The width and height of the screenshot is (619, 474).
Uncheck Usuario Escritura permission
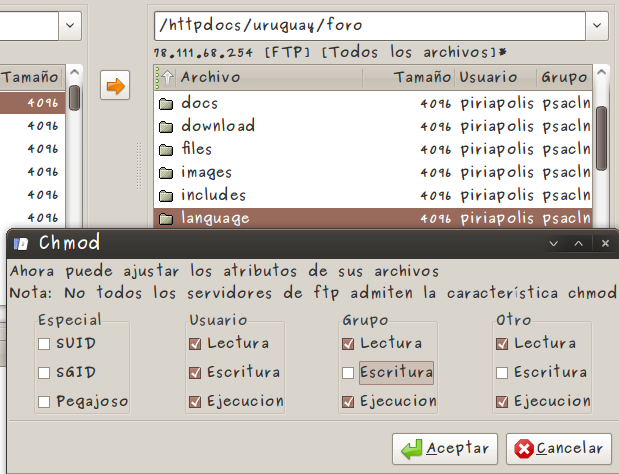click(195, 373)
